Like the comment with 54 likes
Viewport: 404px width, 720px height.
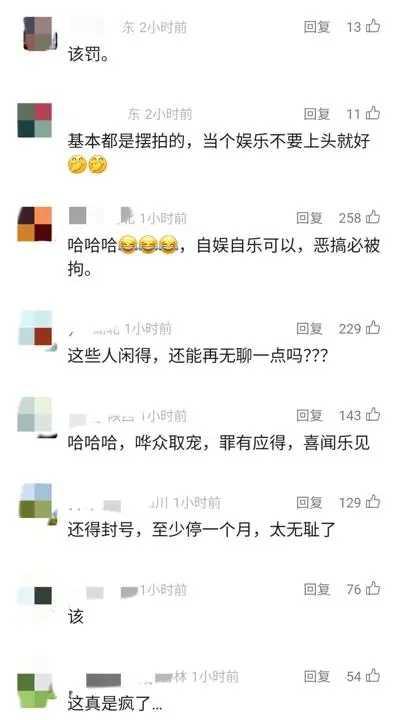tap(373, 676)
